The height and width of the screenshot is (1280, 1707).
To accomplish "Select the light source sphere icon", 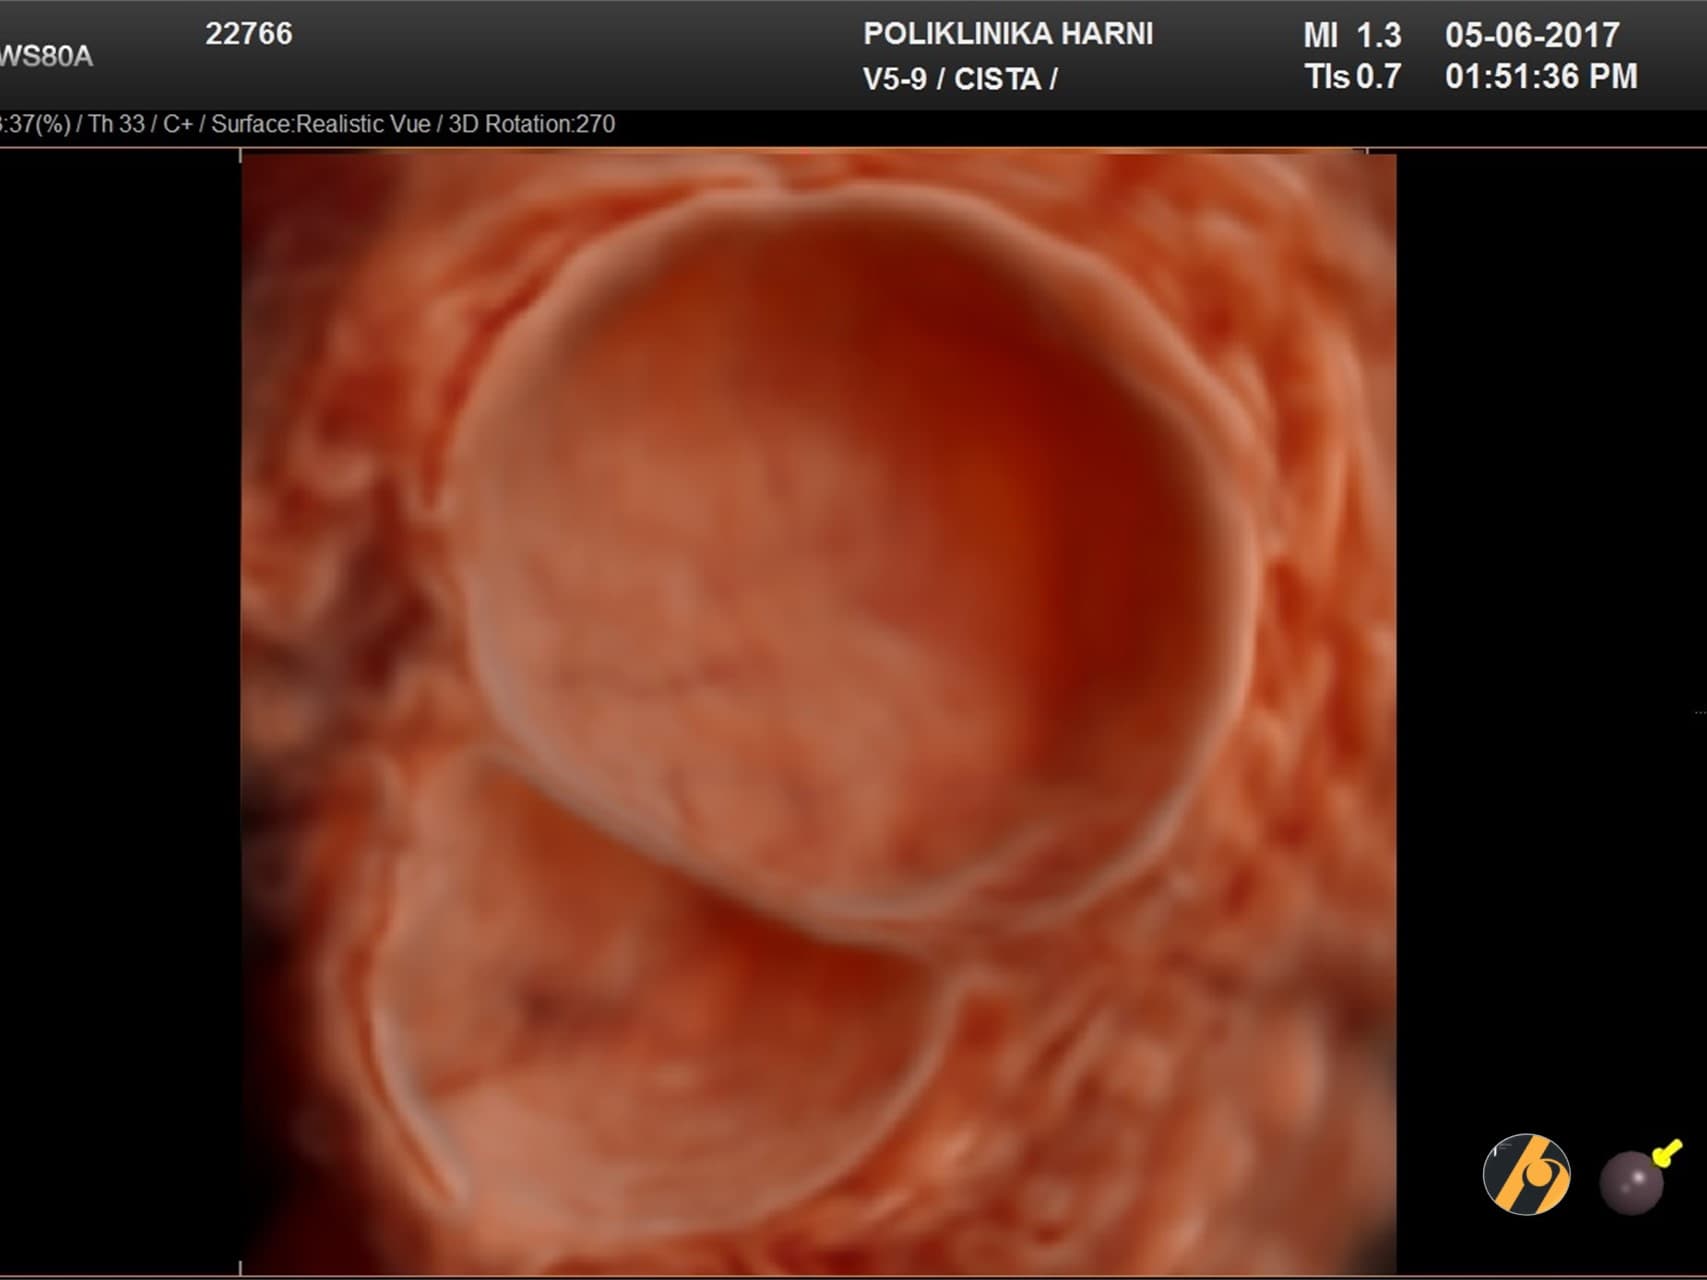I will (1630, 1183).
